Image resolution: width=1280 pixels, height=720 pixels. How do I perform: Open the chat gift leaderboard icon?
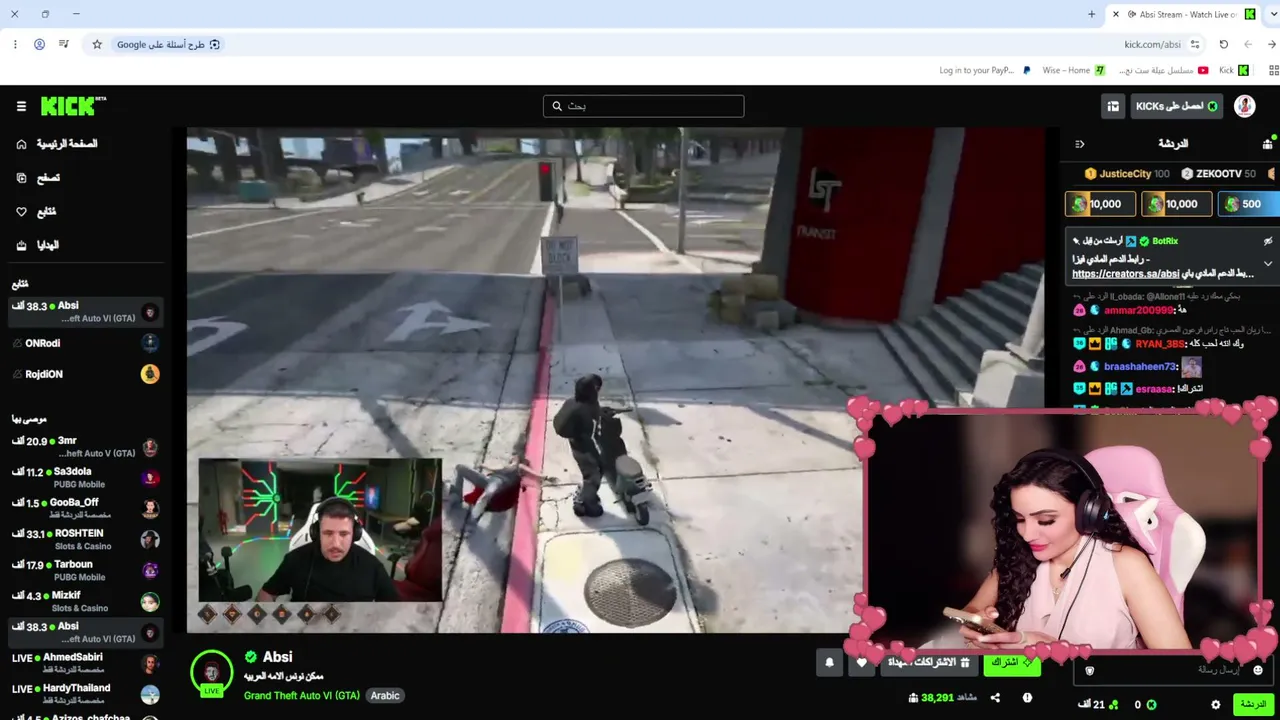[1267, 144]
